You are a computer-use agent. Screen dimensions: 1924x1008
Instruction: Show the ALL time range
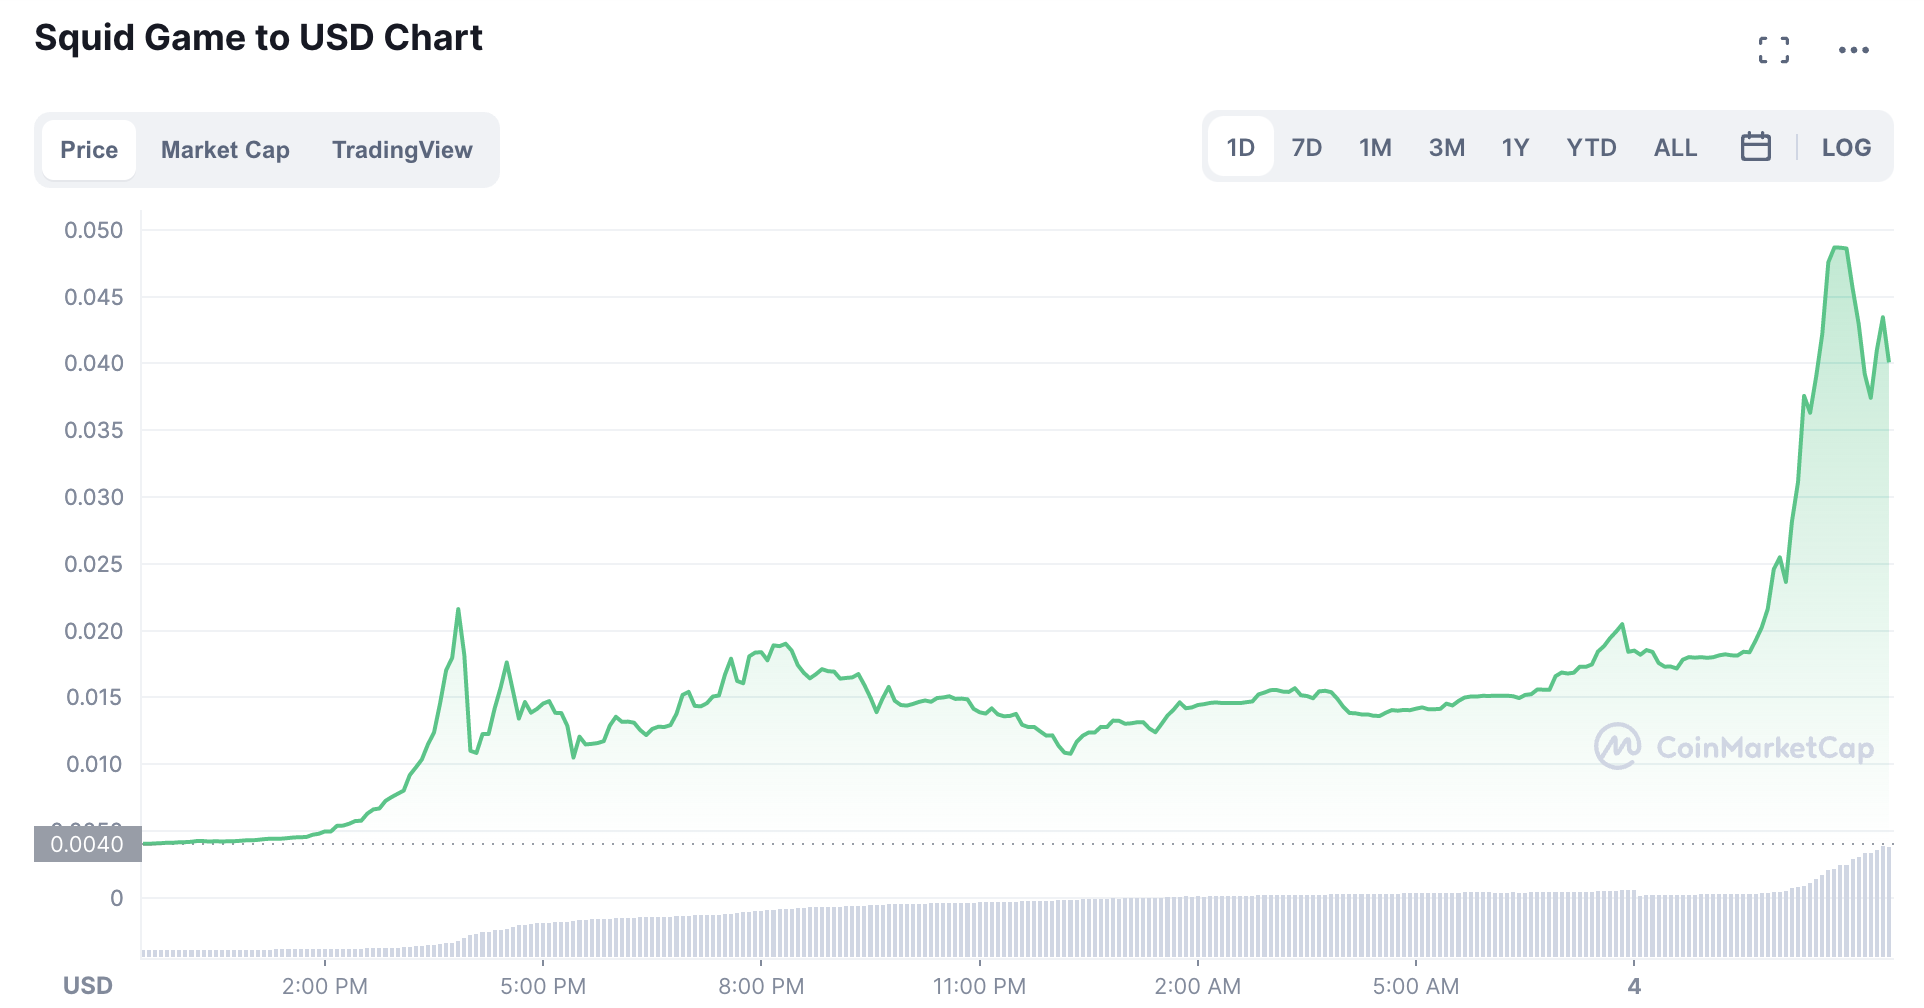click(x=1675, y=147)
